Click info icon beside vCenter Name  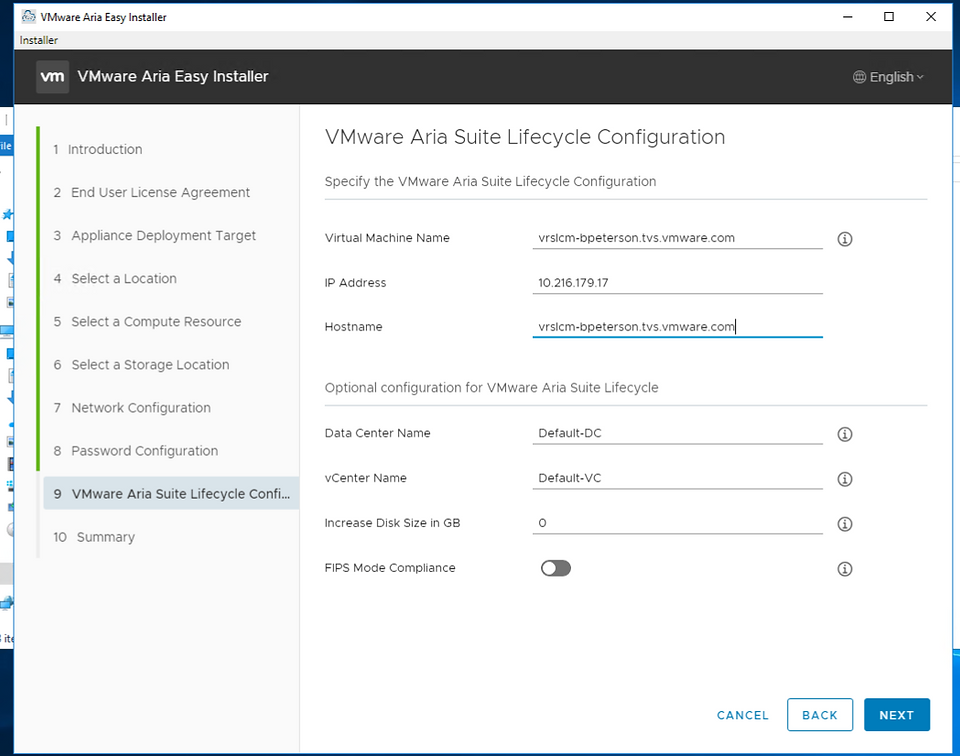click(x=844, y=479)
